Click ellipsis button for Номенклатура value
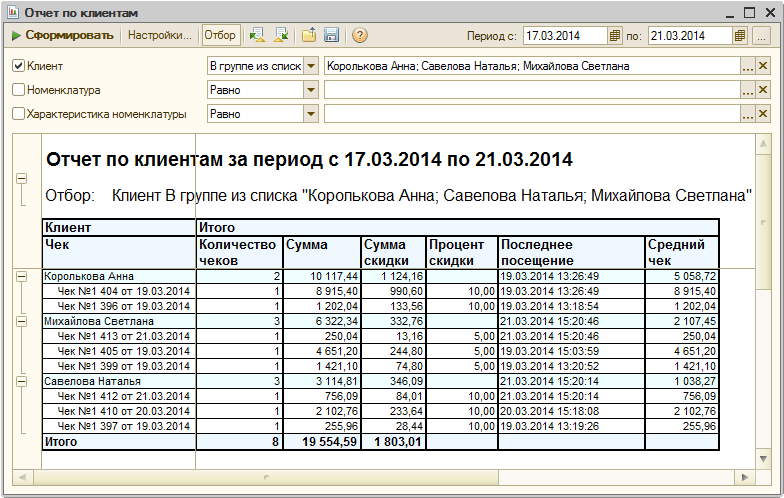784x498 pixels. tap(748, 90)
